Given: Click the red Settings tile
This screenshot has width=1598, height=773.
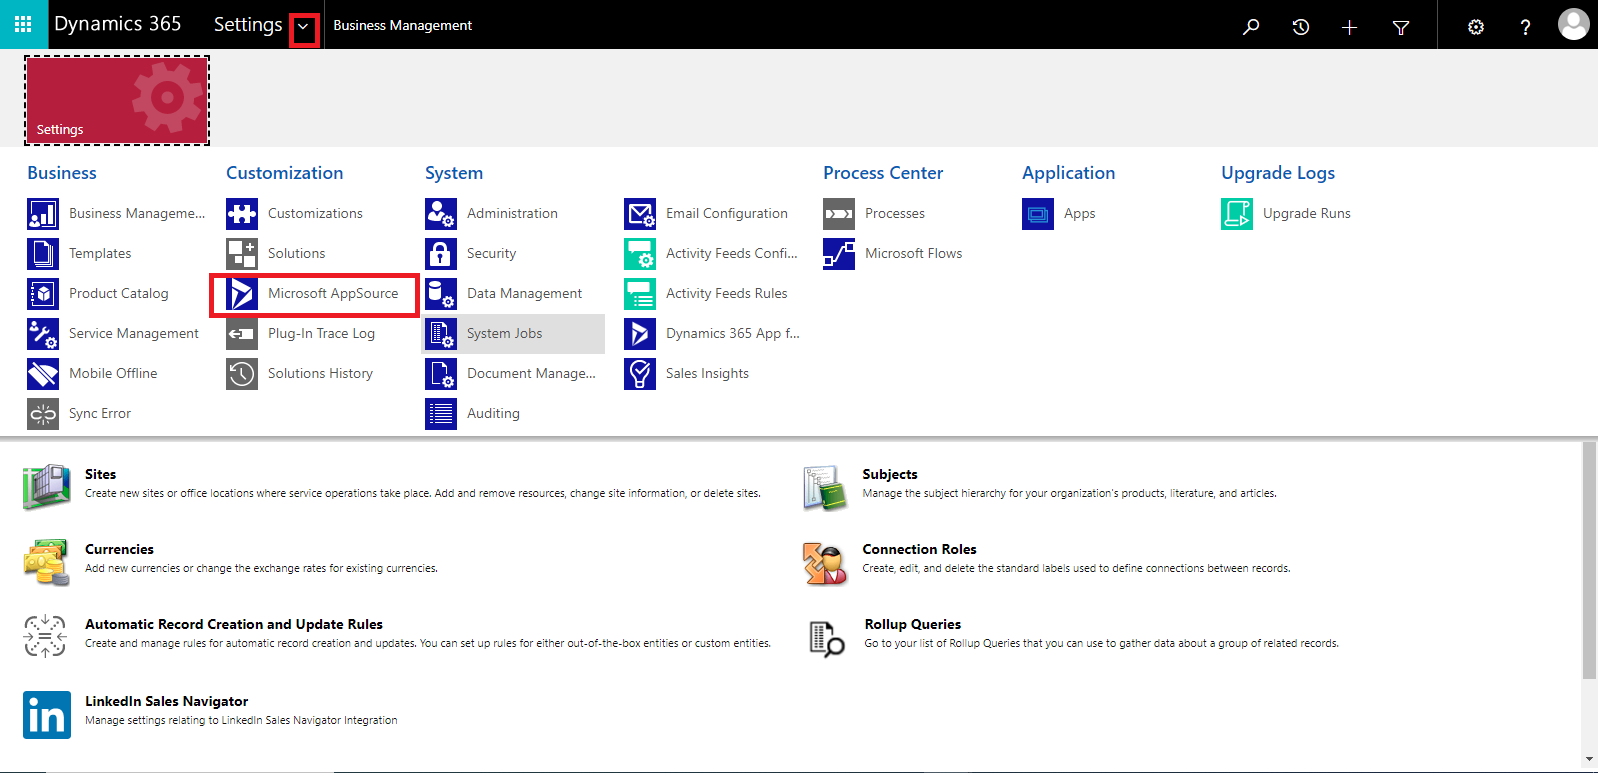Looking at the screenshot, I should (117, 100).
